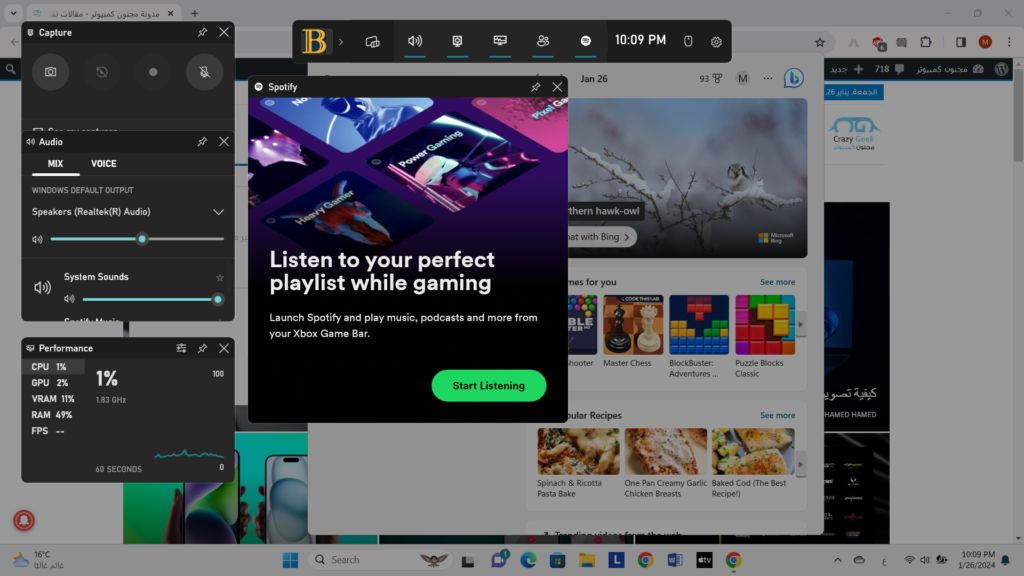The height and width of the screenshot is (576, 1024).
Task: Open Game Bar settings with the gear icon
Action: 716,41
